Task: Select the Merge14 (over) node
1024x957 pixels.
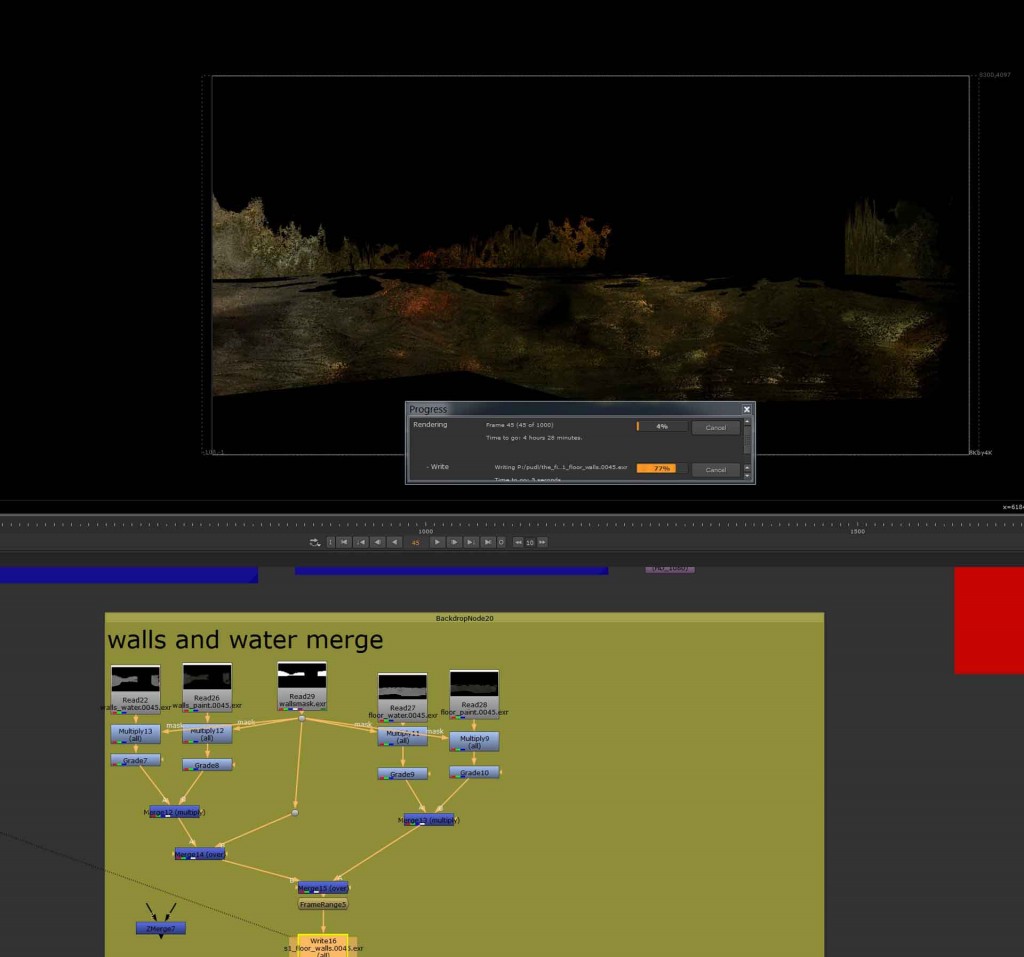Action: point(200,854)
